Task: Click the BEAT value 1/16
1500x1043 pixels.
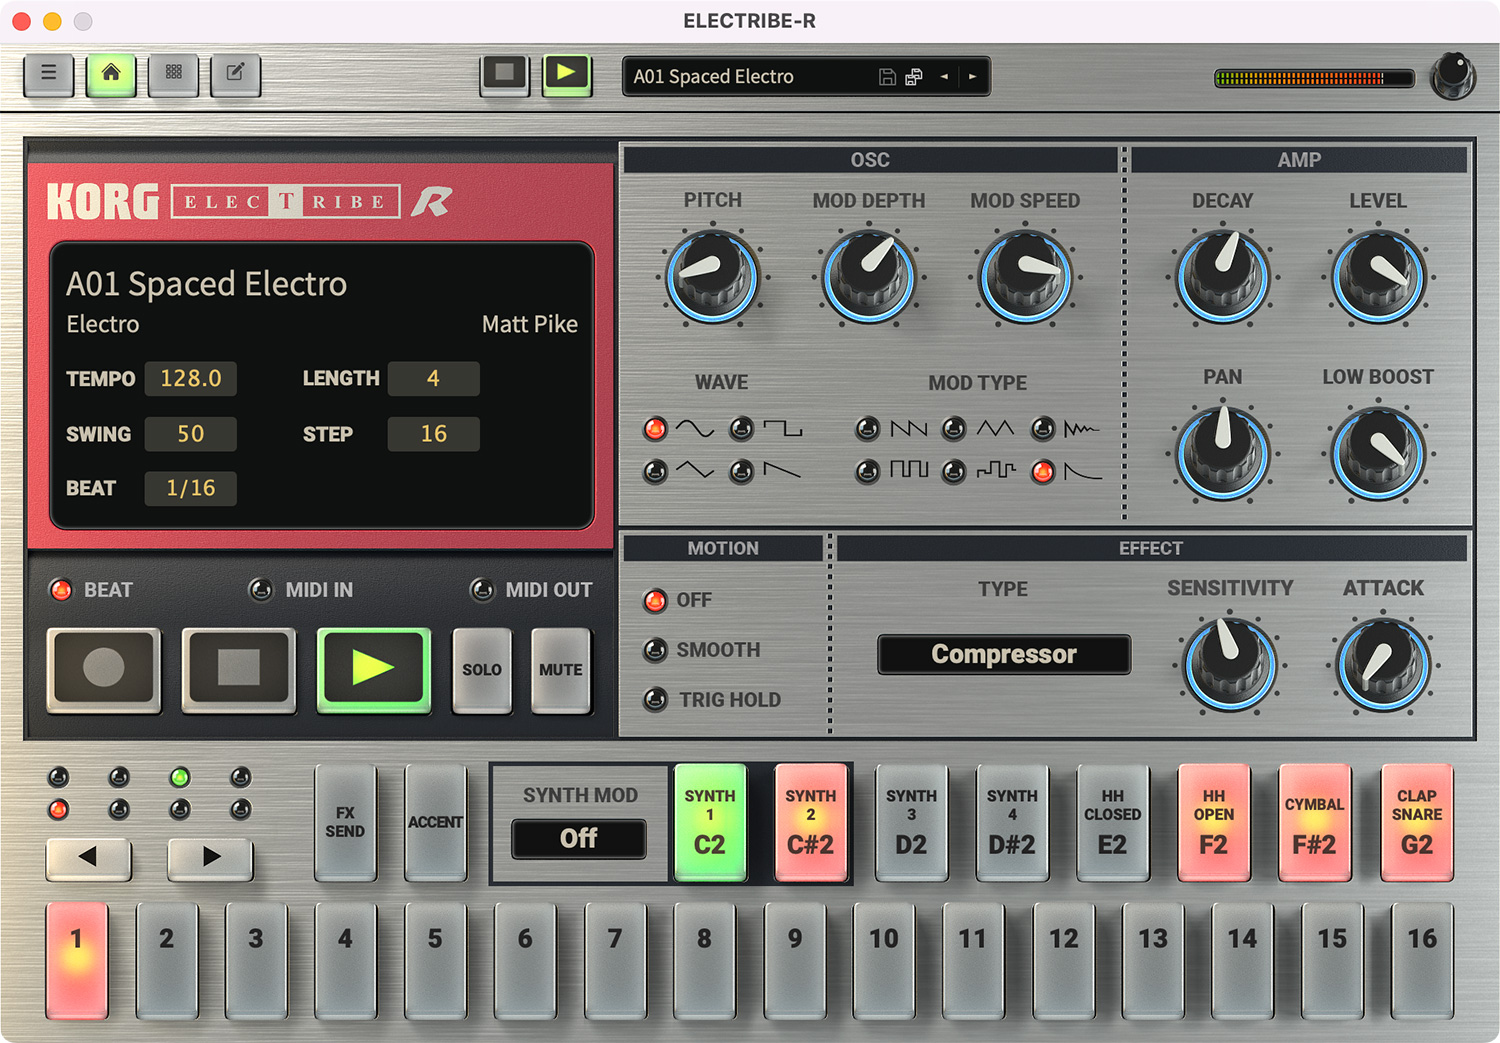Action: click(191, 489)
